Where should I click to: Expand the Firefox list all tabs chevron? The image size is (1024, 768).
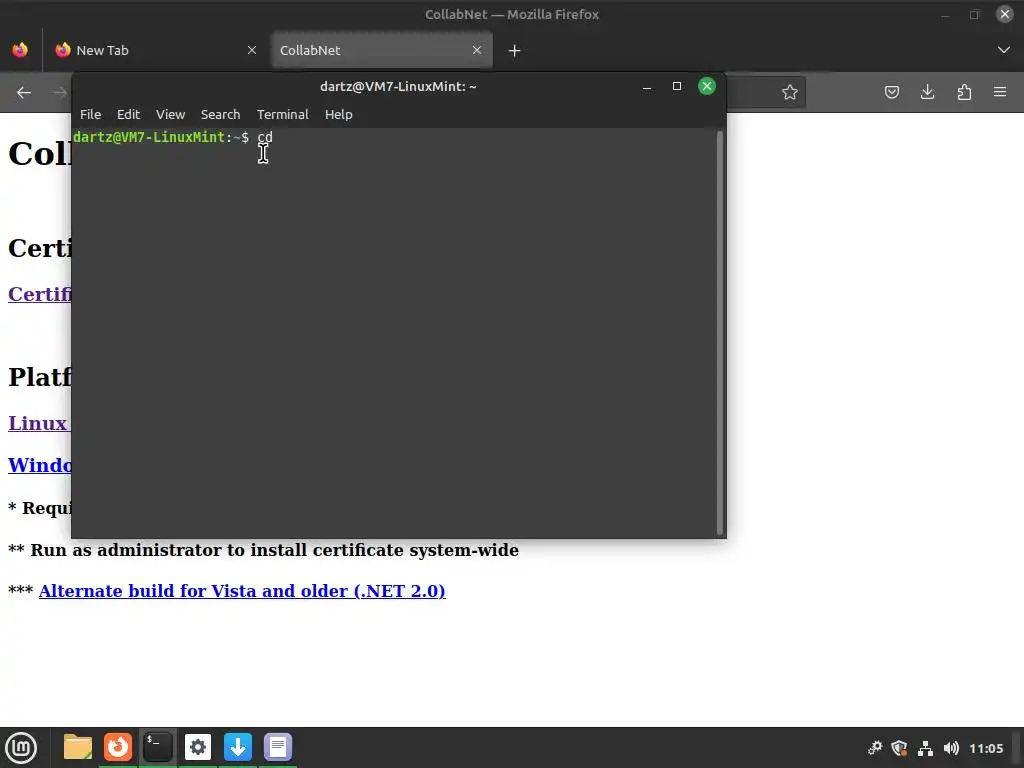[x=1004, y=50]
